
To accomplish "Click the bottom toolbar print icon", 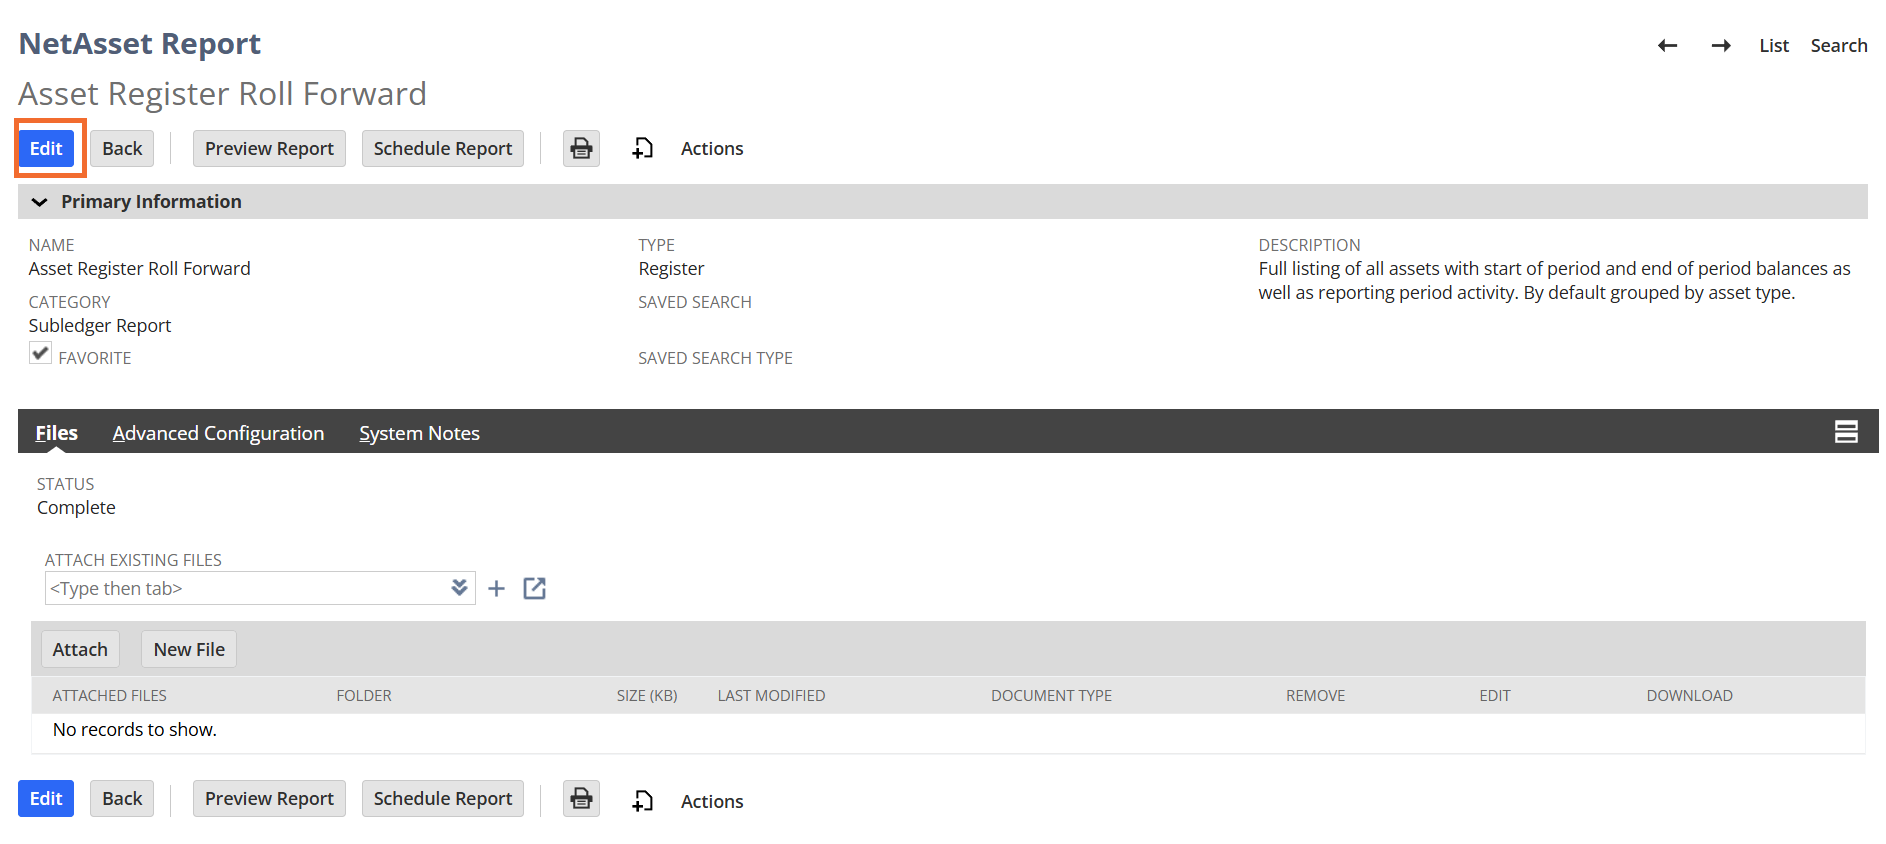I will click(581, 799).
